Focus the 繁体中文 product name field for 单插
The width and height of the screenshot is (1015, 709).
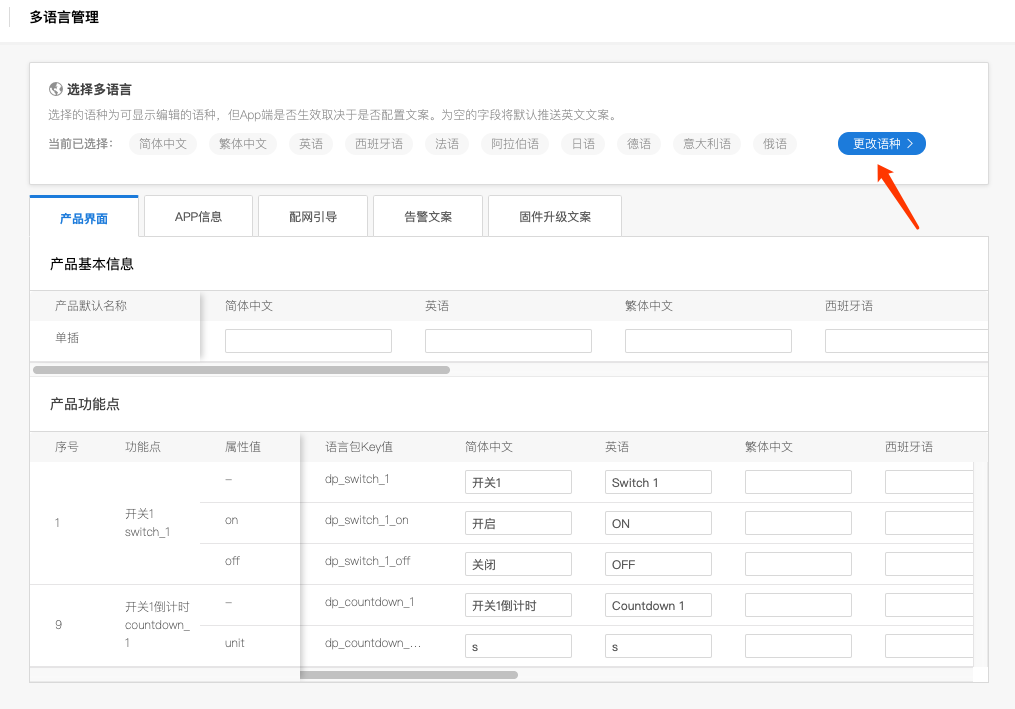pyautogui.click(x=708, y=341)
